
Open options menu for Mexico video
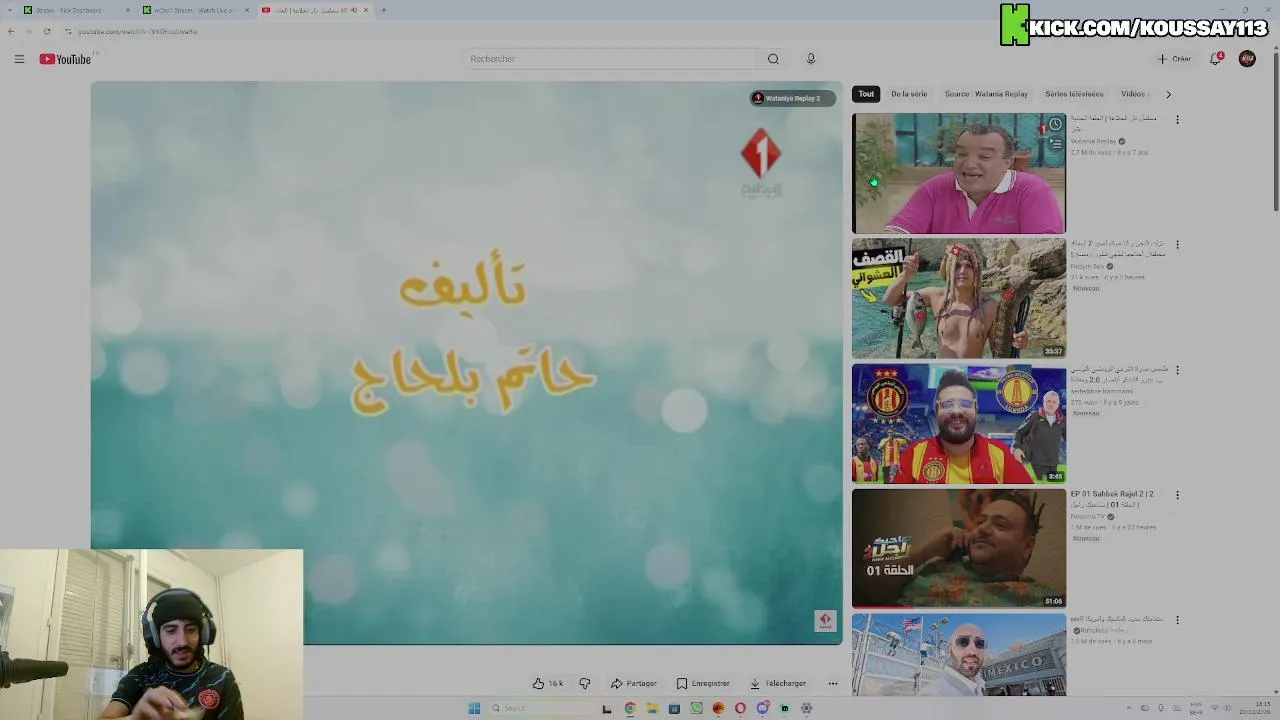pyautogui.click(x=1177, y=620)
